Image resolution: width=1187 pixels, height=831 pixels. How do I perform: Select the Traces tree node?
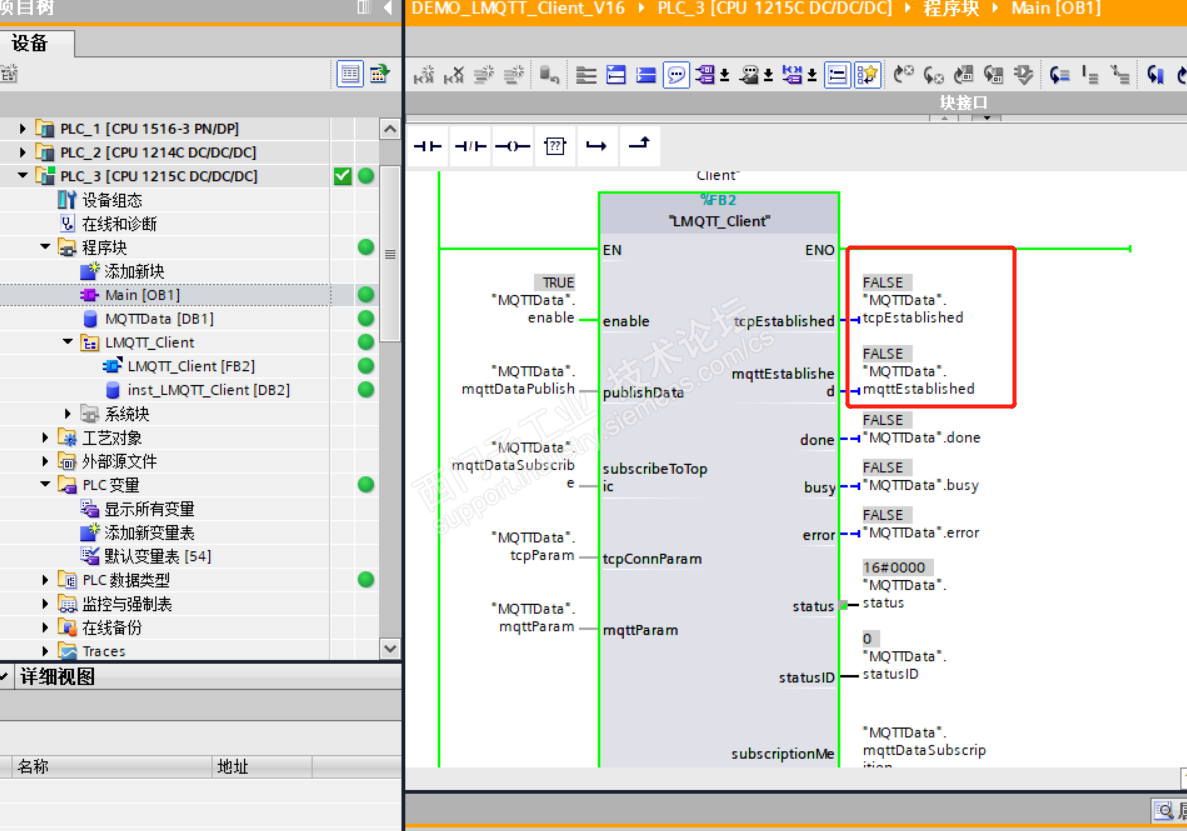(104, 652)
